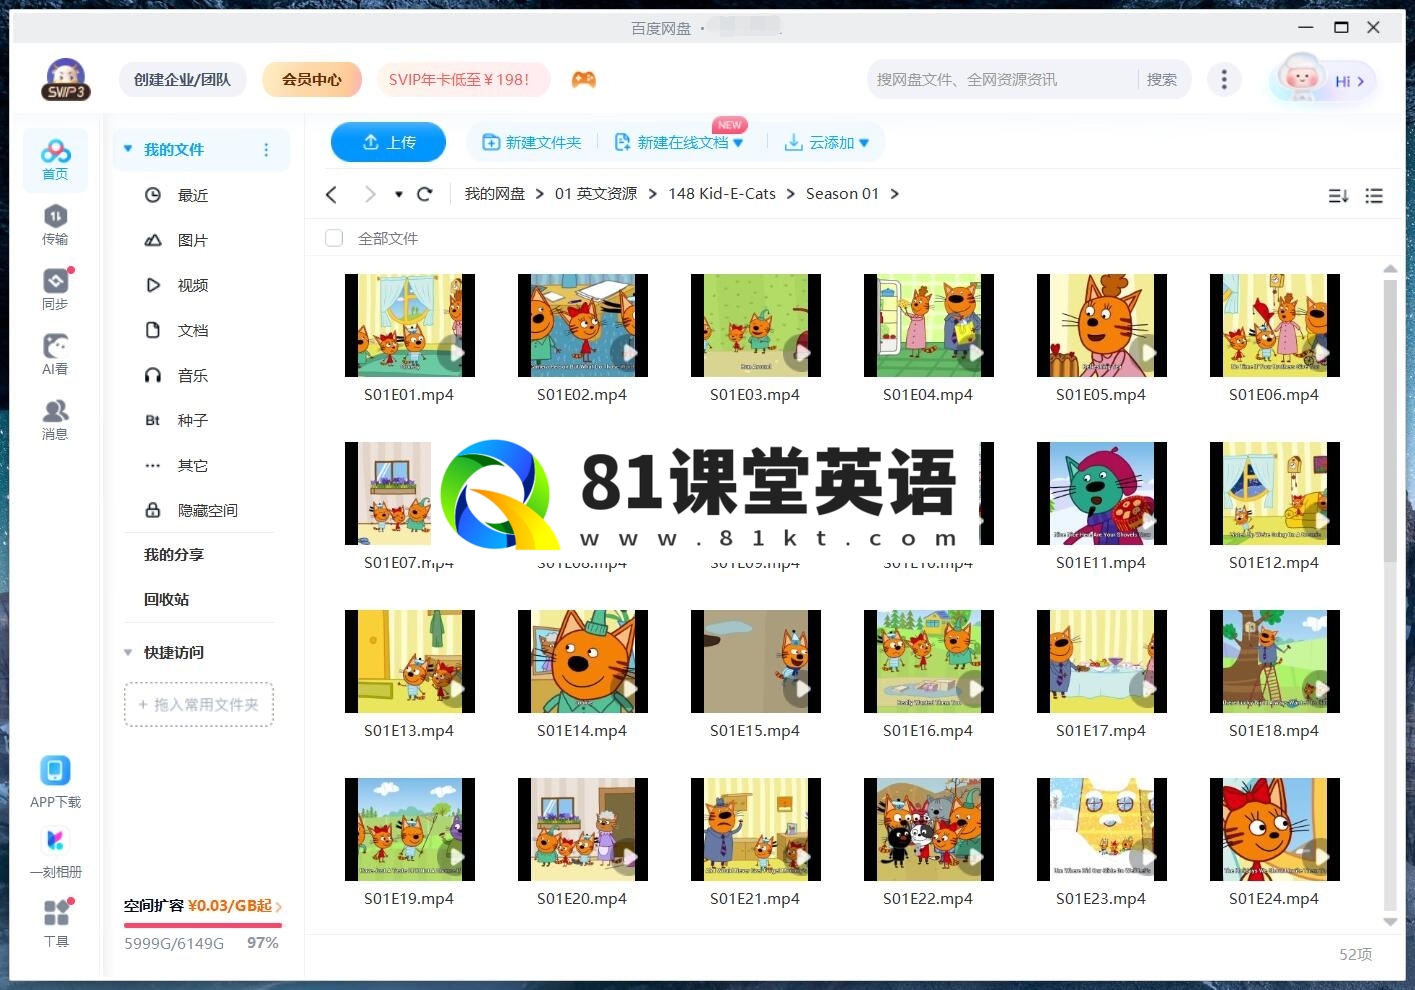Click the S01E16.mp4 file name
This screenshot has height=990, width=1415.
point(928,731)
